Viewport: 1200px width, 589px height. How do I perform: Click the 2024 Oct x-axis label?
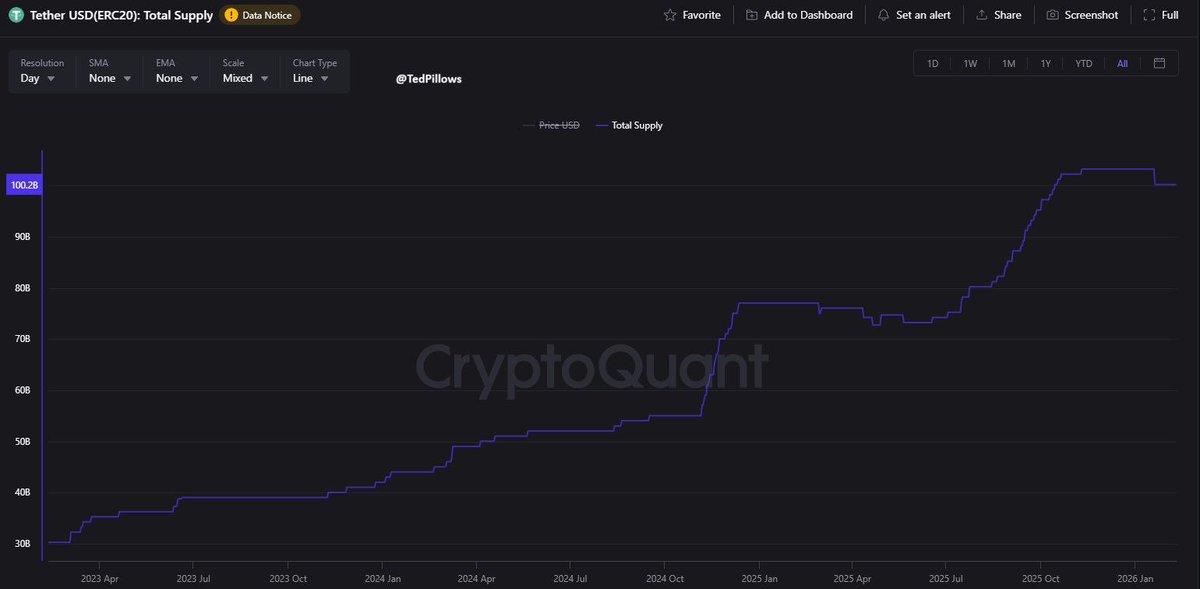(x=665, y=578)
